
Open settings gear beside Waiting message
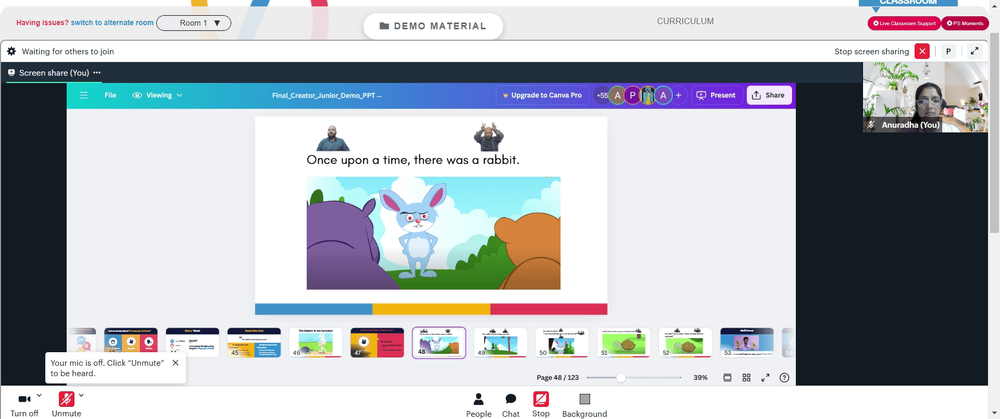pos(11,52)
